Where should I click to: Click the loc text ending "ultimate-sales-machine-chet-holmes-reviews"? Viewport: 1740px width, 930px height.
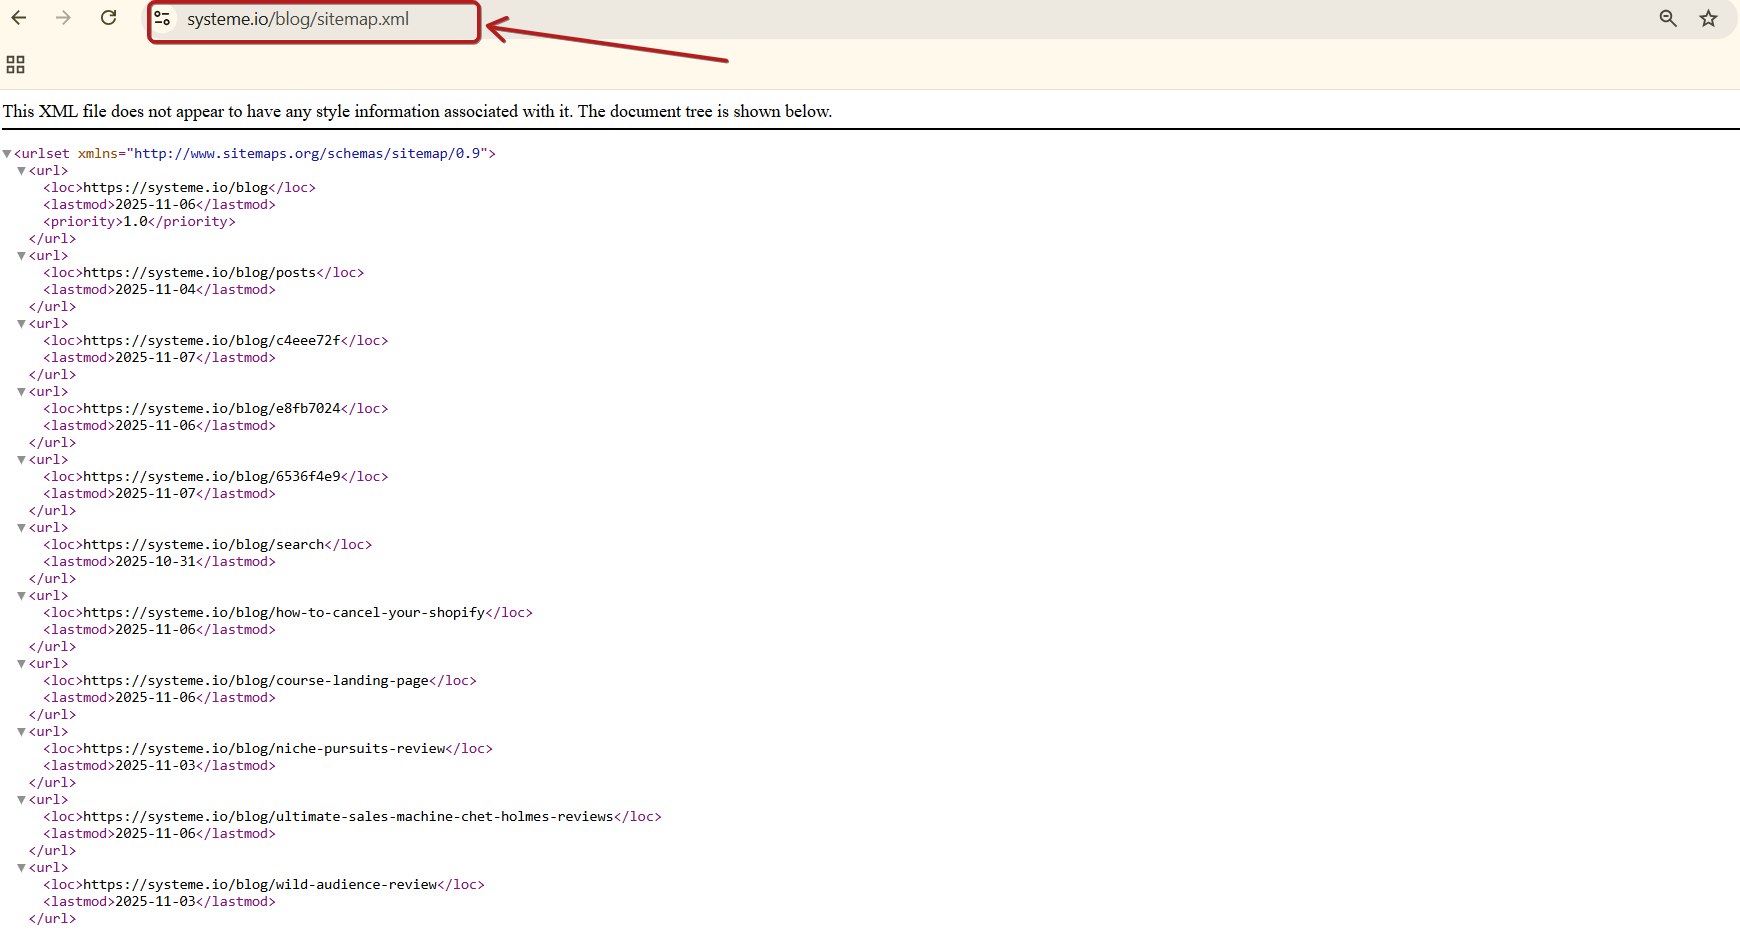click(x=348, y=817)
